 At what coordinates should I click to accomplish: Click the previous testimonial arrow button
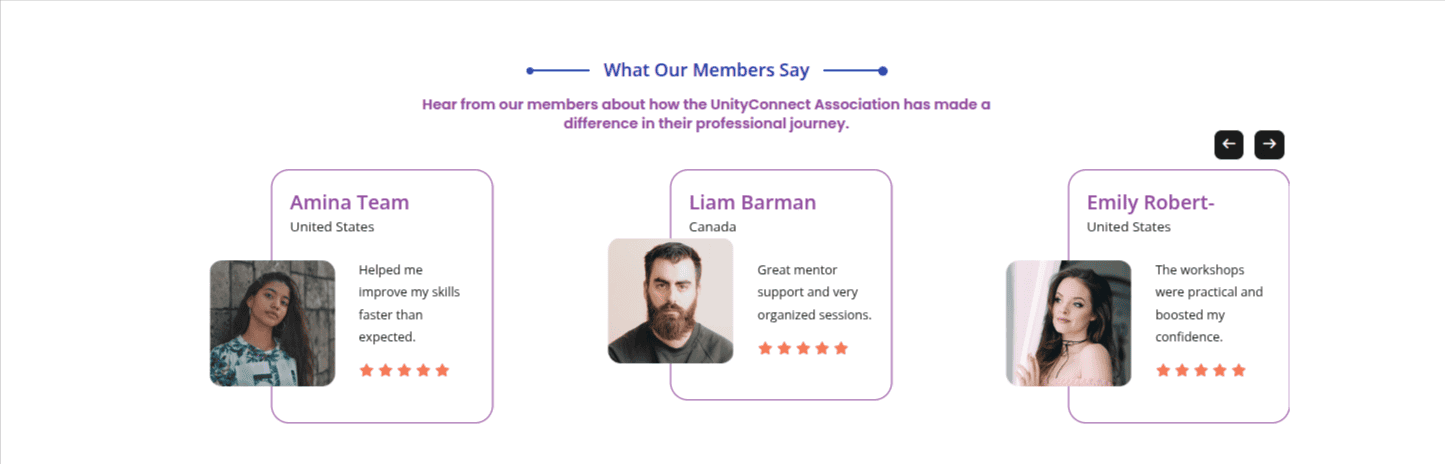click(x=1229, y=144)
